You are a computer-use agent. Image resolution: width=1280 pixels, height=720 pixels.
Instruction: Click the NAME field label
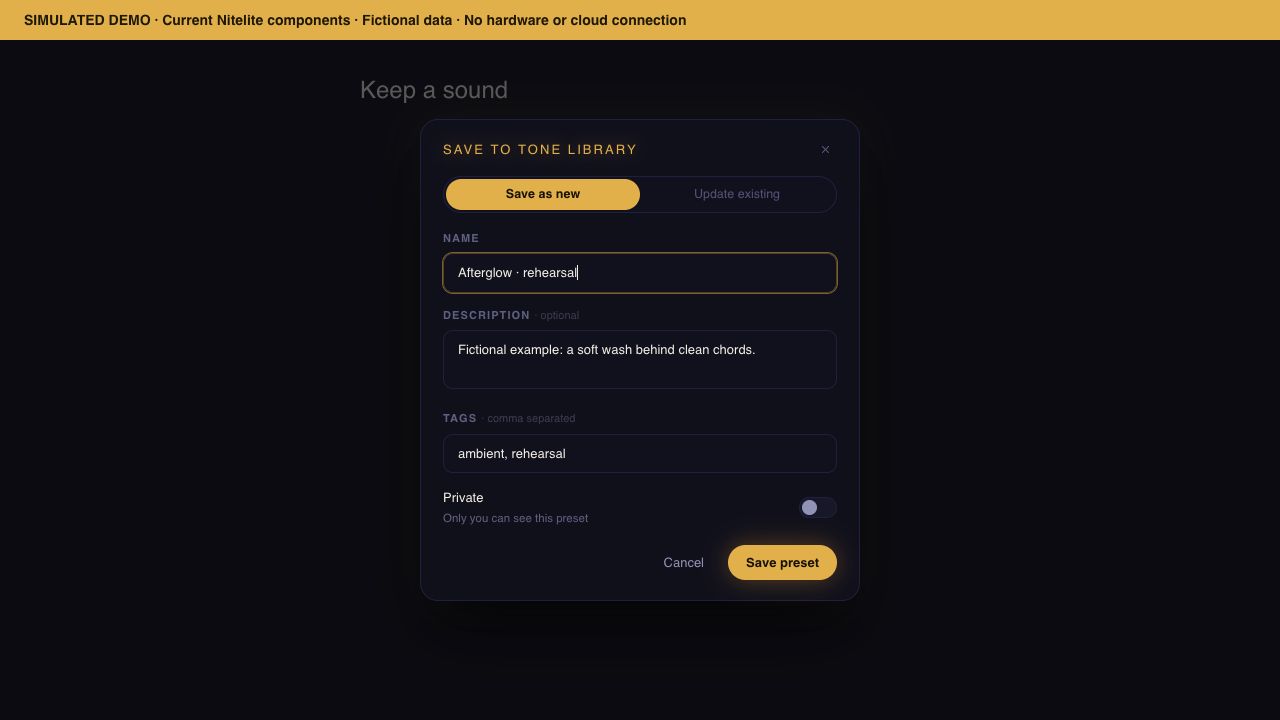point(461,238)
